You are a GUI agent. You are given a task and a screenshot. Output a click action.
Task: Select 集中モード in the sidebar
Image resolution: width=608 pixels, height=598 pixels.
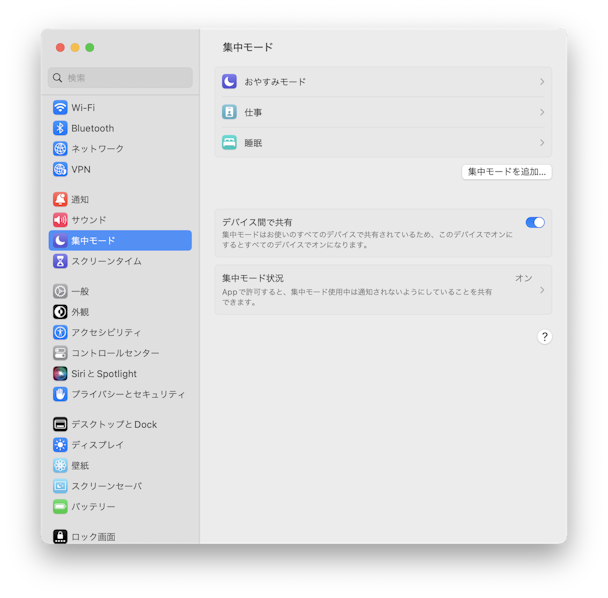(x=120, y=240)
